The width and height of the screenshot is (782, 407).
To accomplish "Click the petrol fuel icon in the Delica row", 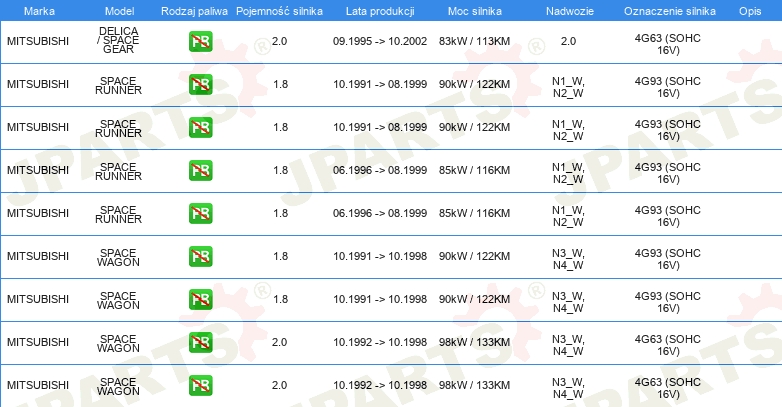I will pos(200,41).
